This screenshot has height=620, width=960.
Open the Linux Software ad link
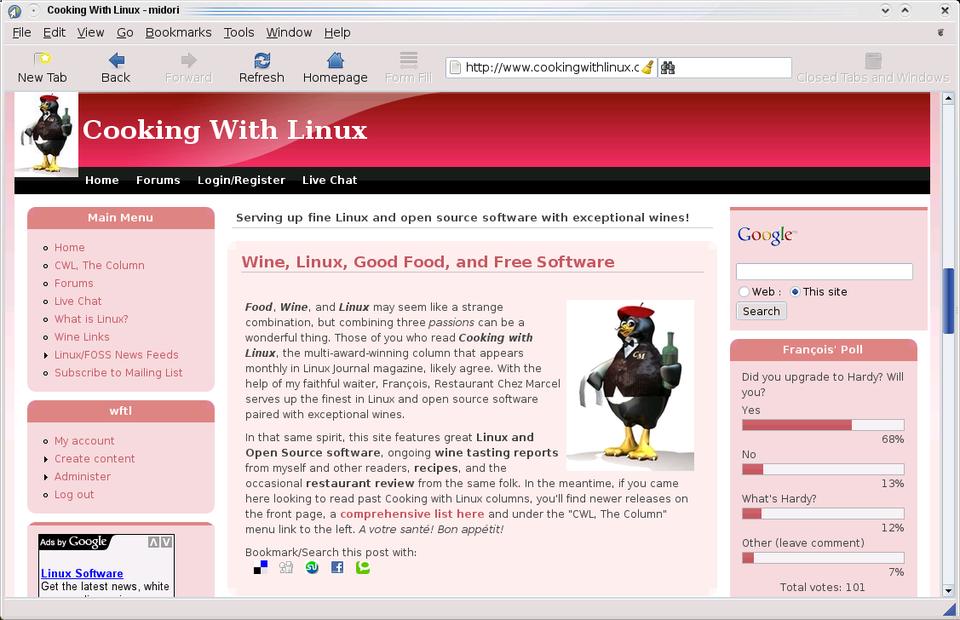click(x=82, y=573)
